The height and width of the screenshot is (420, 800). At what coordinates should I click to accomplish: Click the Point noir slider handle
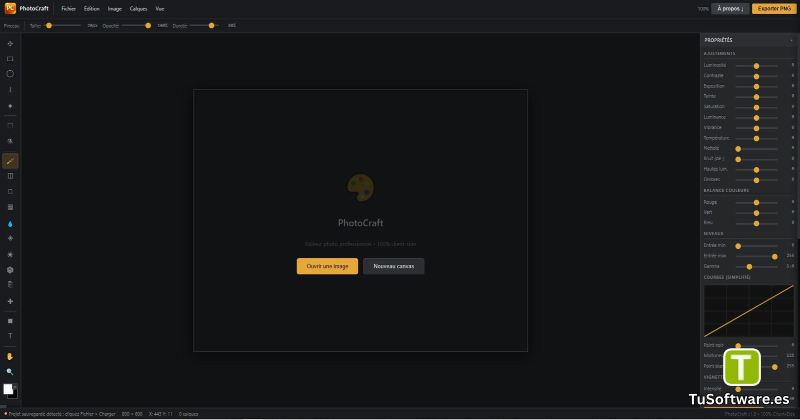(738, 346)
